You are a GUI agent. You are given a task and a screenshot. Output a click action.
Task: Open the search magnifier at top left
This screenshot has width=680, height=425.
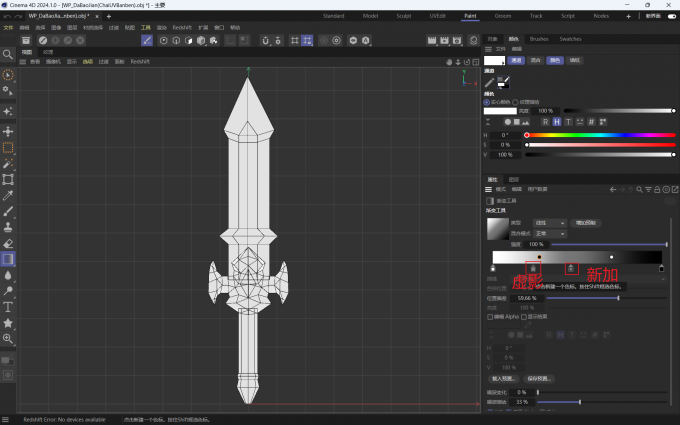point(8,54)
